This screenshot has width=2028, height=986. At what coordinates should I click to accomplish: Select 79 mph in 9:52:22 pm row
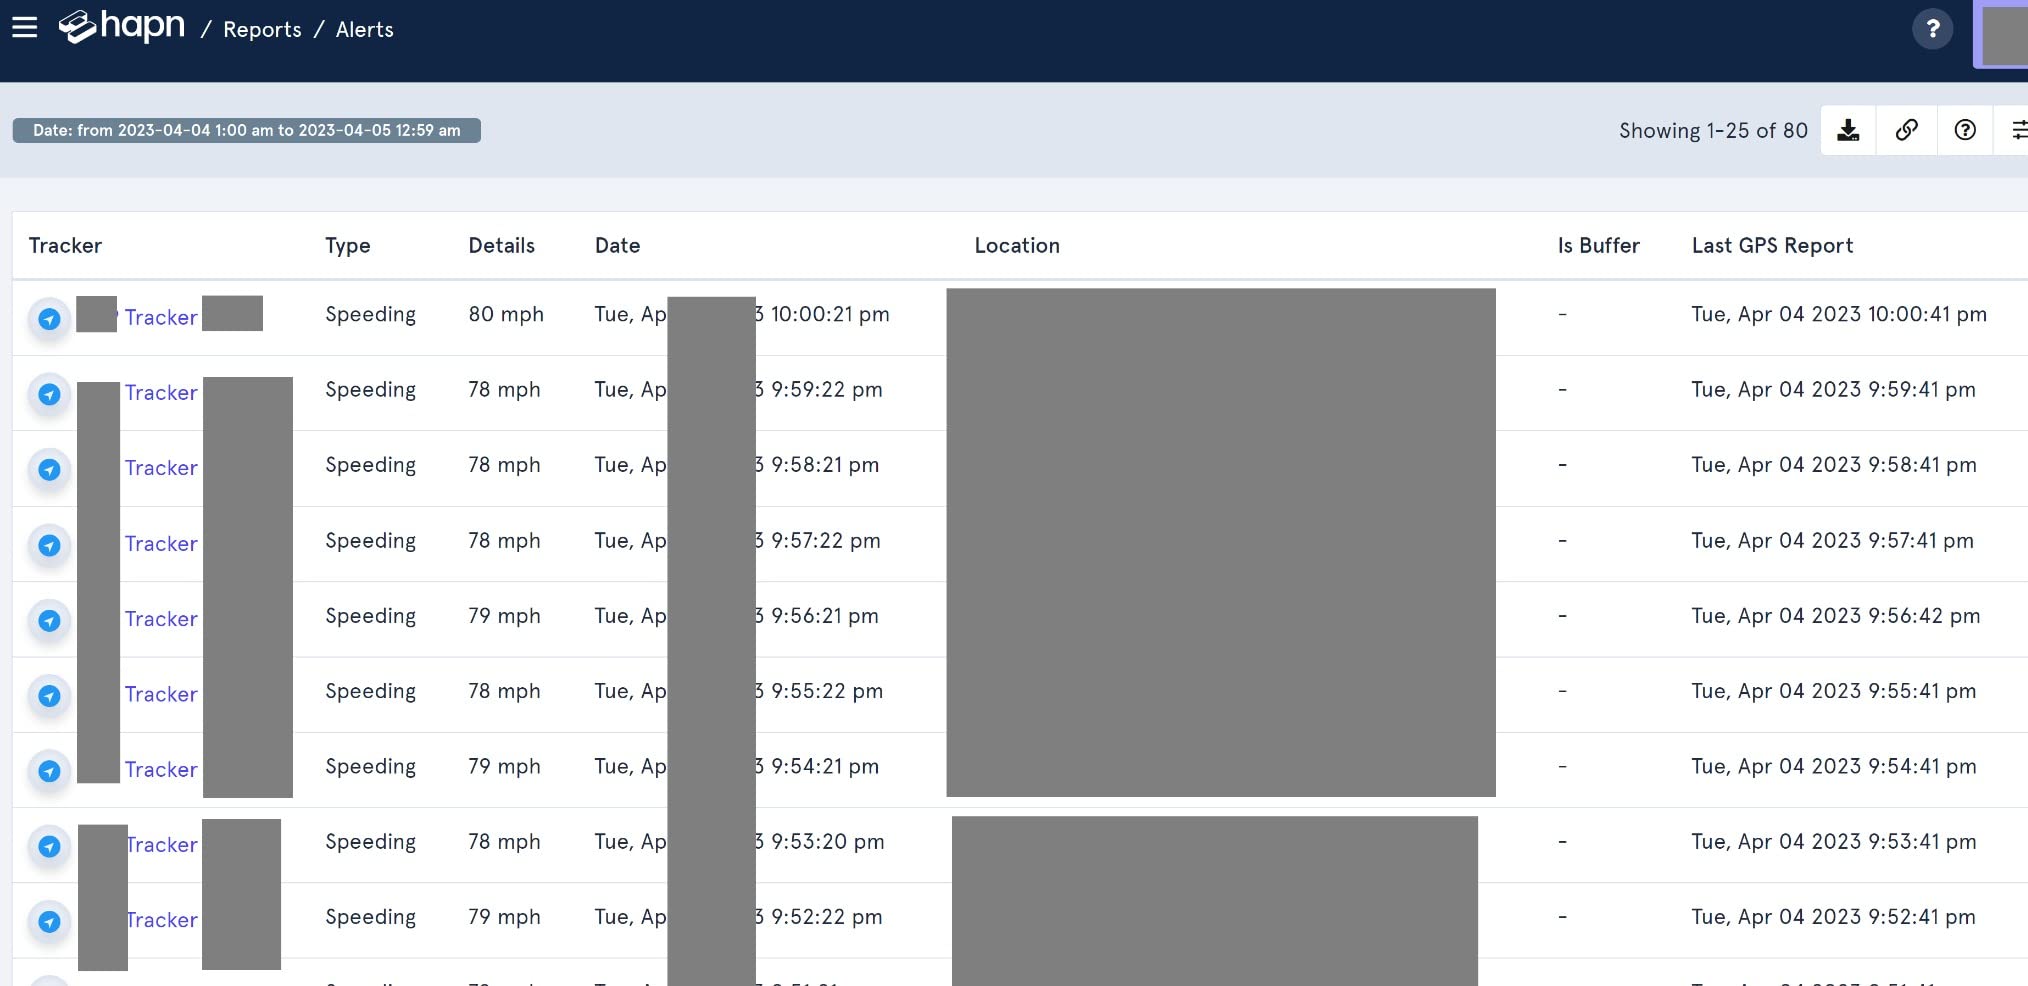click(504, 917)
